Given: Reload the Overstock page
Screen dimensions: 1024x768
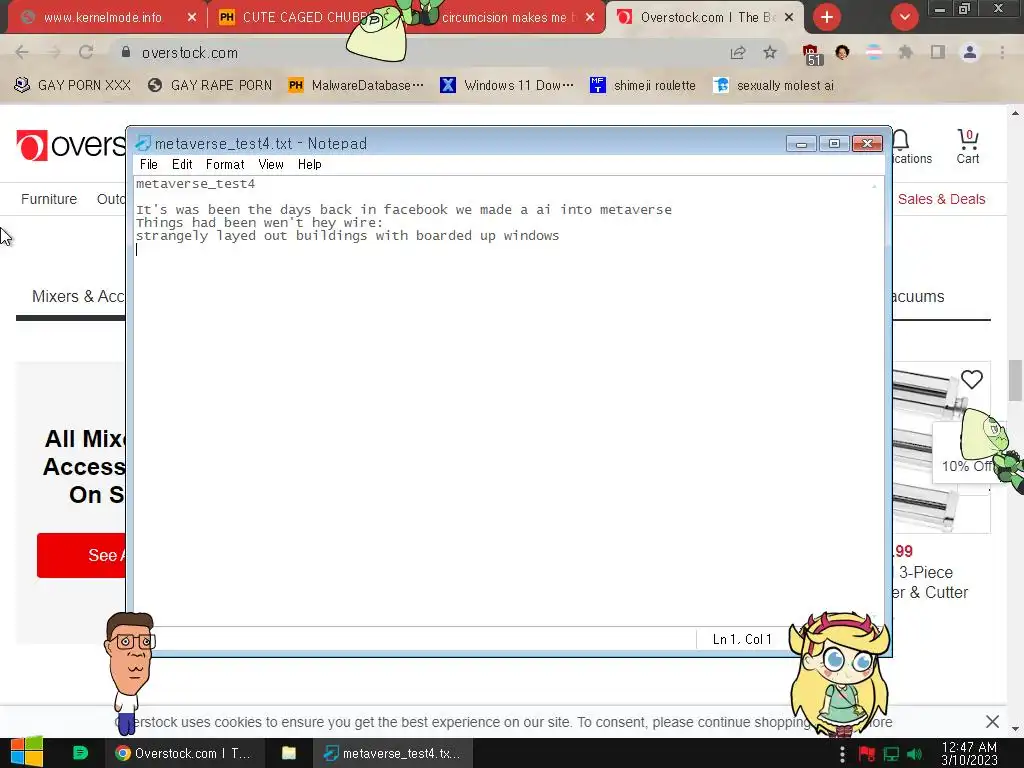Looking at the screenshot, I should [x=86, y=53].
